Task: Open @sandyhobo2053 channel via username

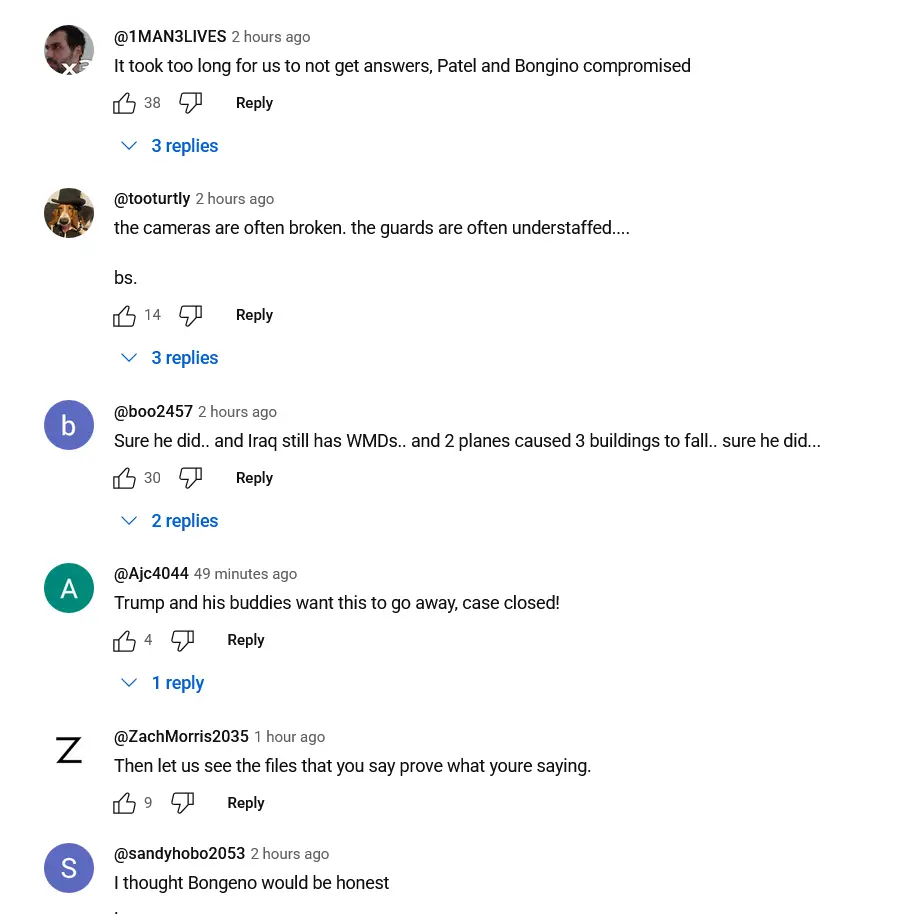Action: coord(179,854)
